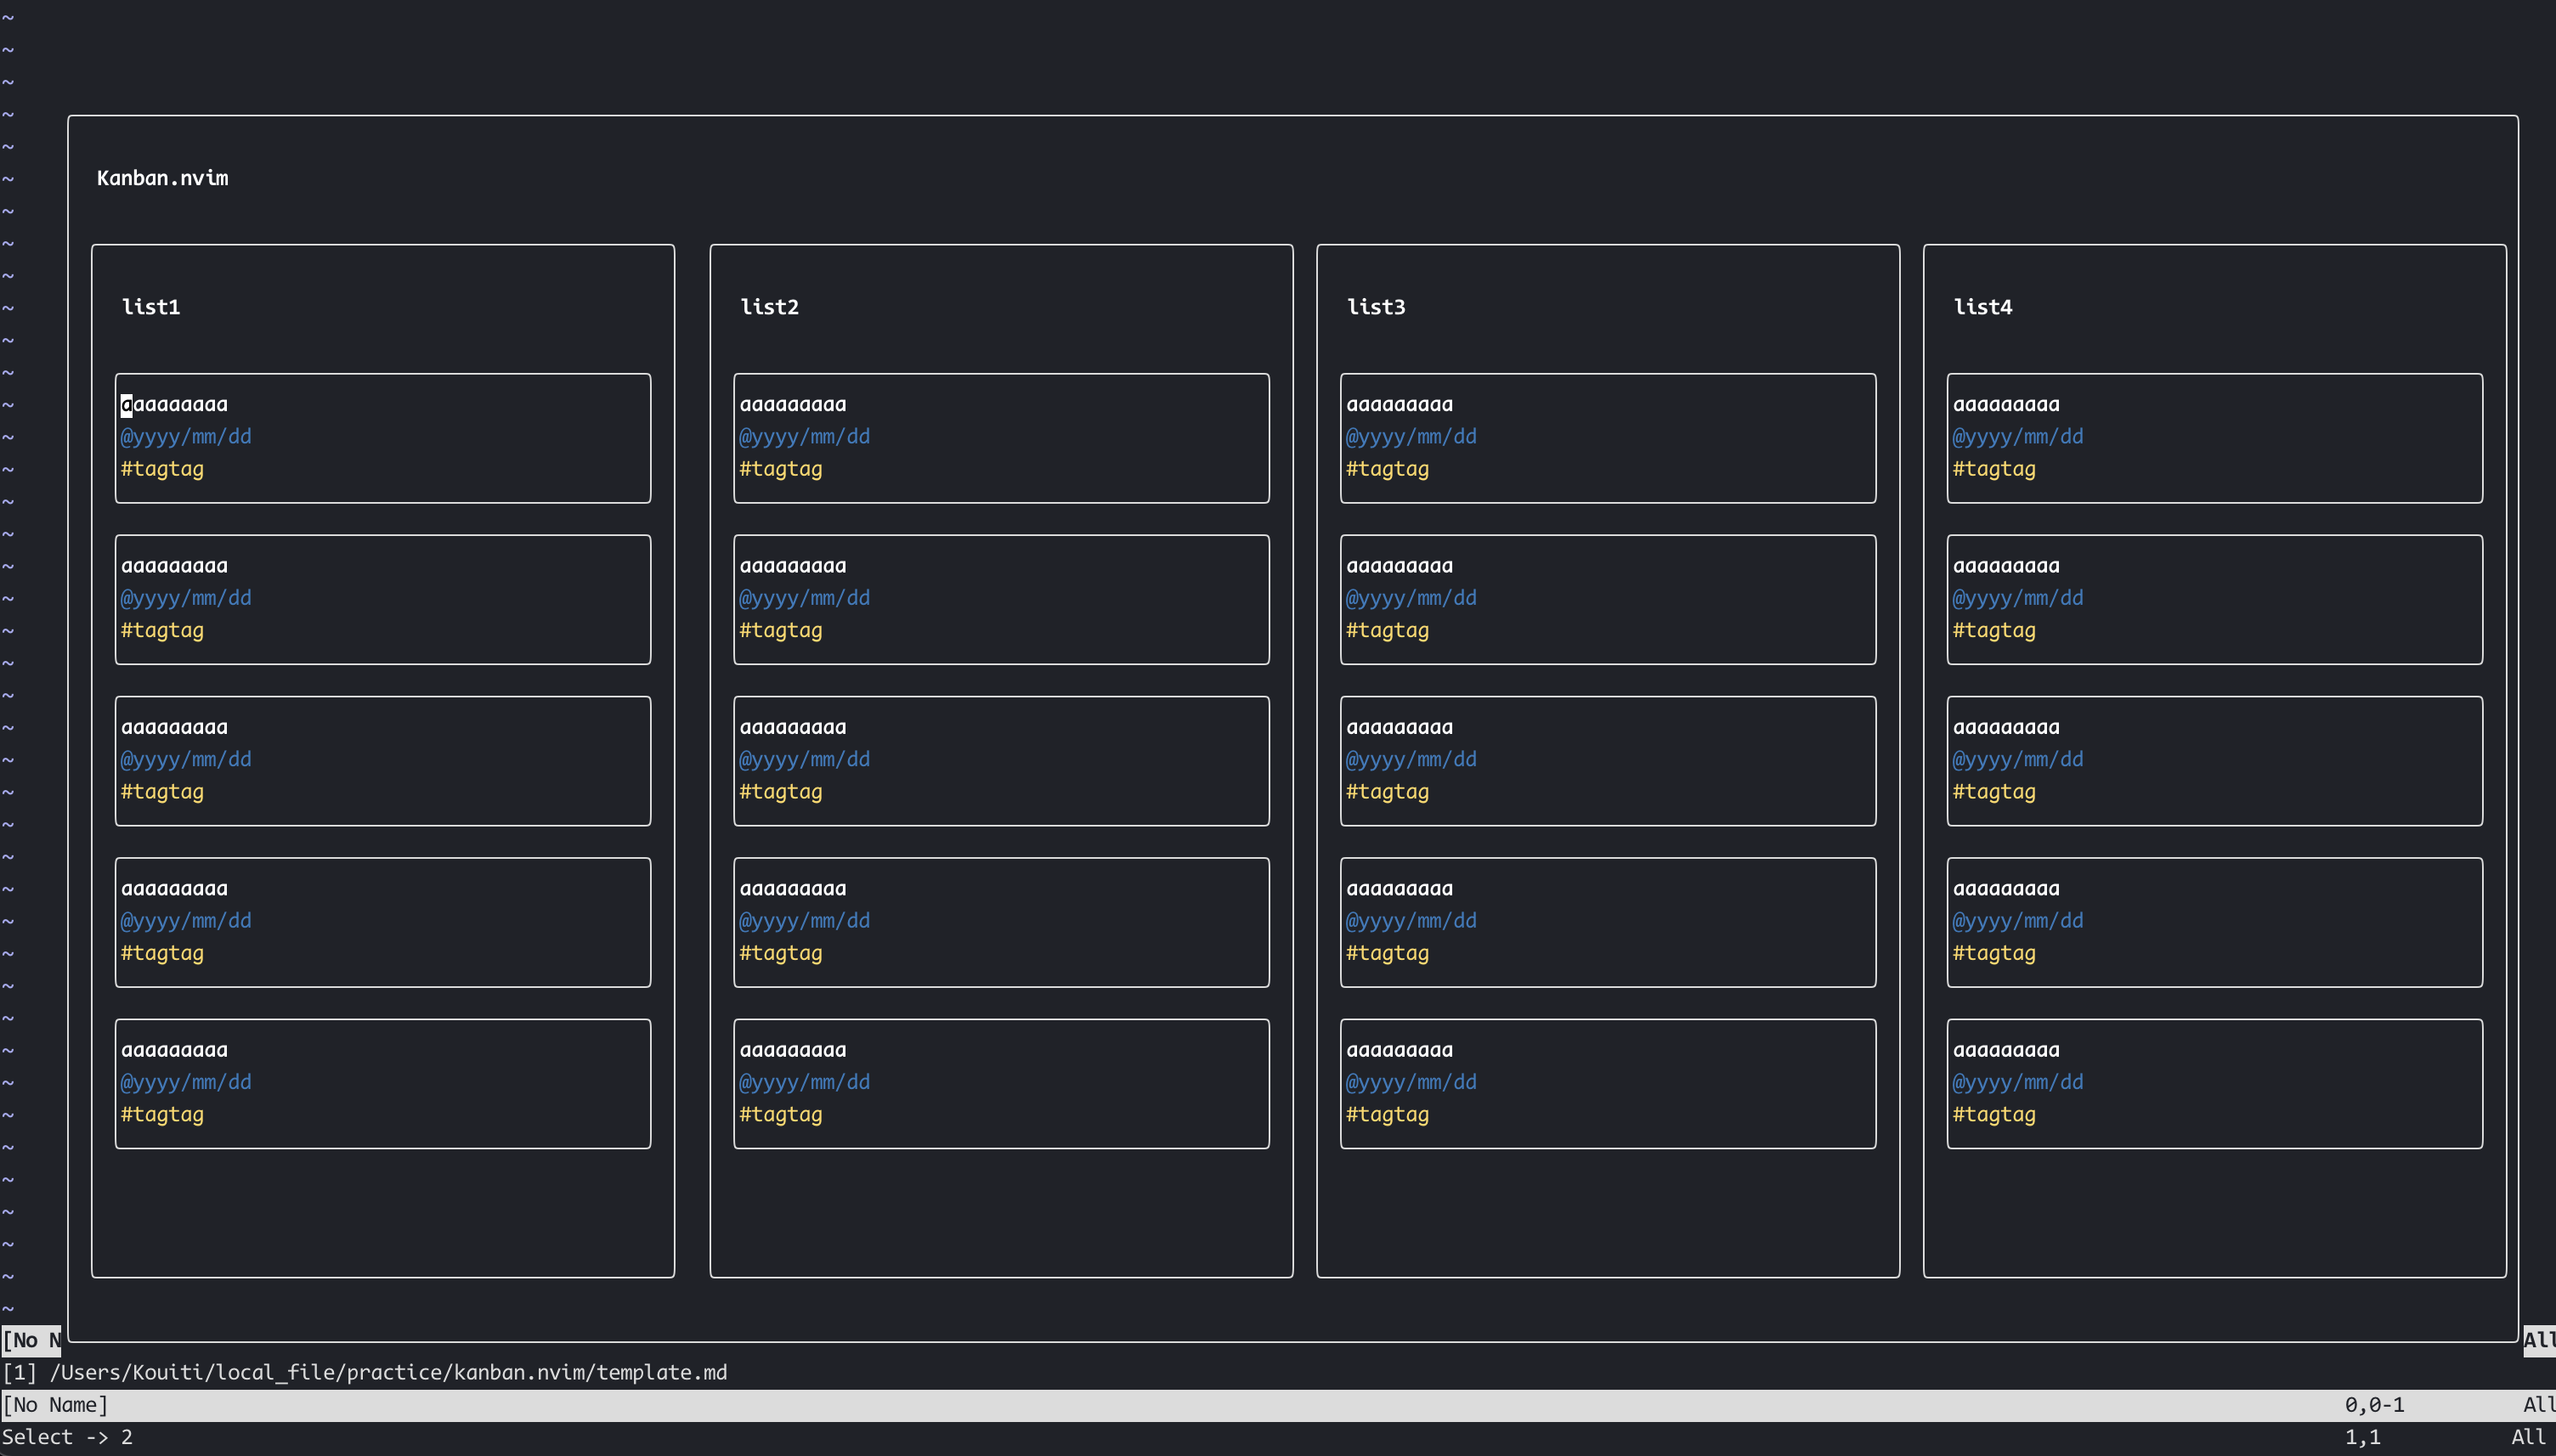The width and height of the screenshot is (2556, 1456).
Task: Select the bottom card title in list2
Action: pyautogui.click(x=793, y=1050)
